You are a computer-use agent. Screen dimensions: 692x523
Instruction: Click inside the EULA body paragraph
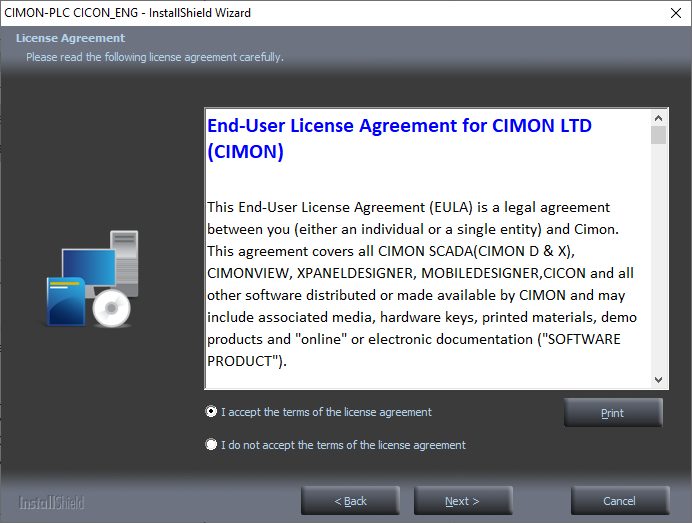[420, 273]
